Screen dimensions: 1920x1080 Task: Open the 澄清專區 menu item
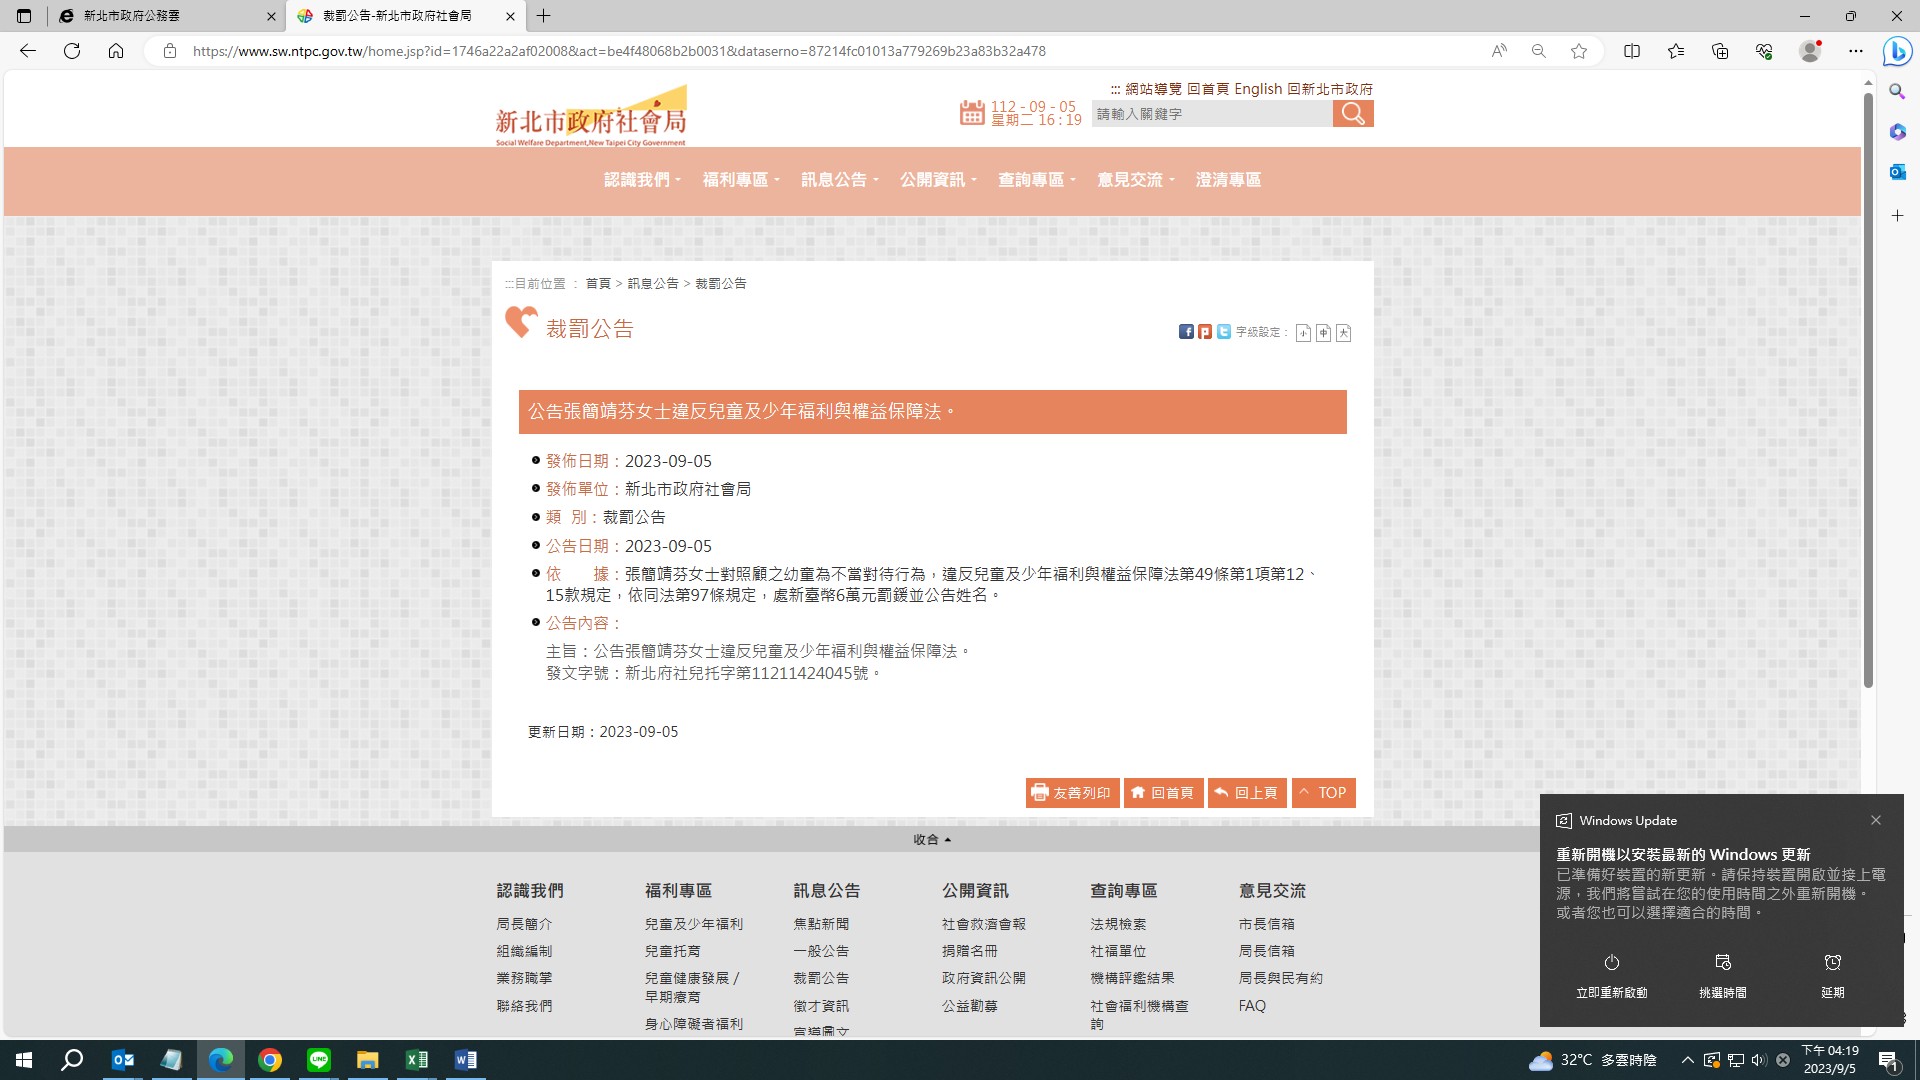click(1228, 180)
